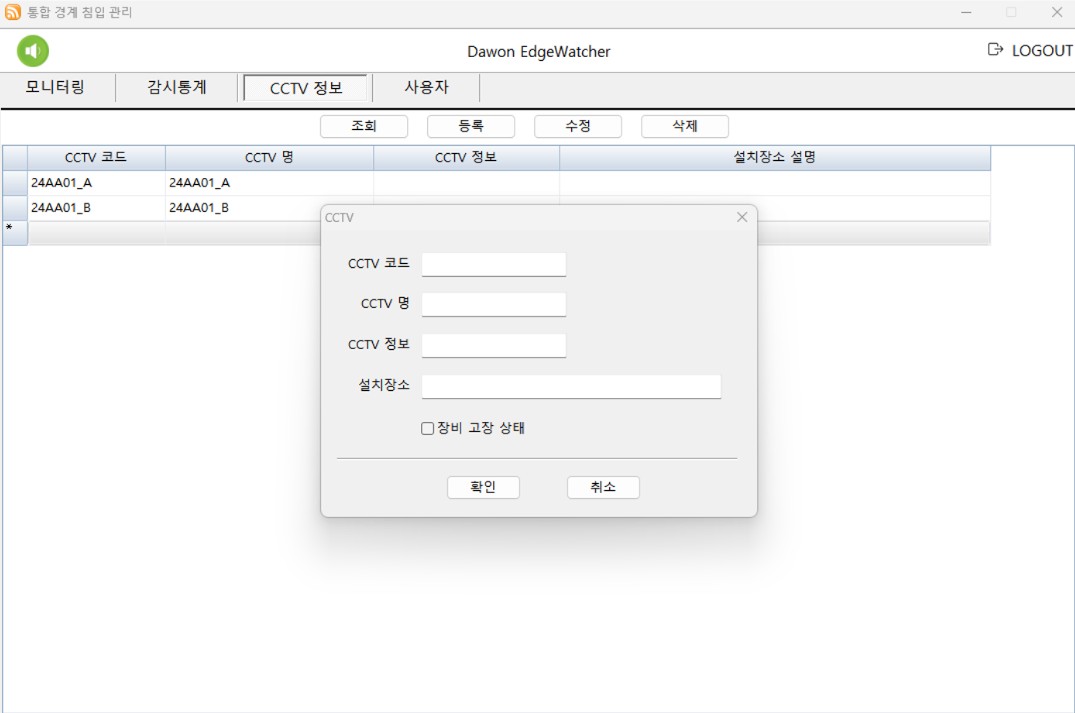Focus the CCTV 코드 input field
1075x713 pixels.
click(494, 264)
